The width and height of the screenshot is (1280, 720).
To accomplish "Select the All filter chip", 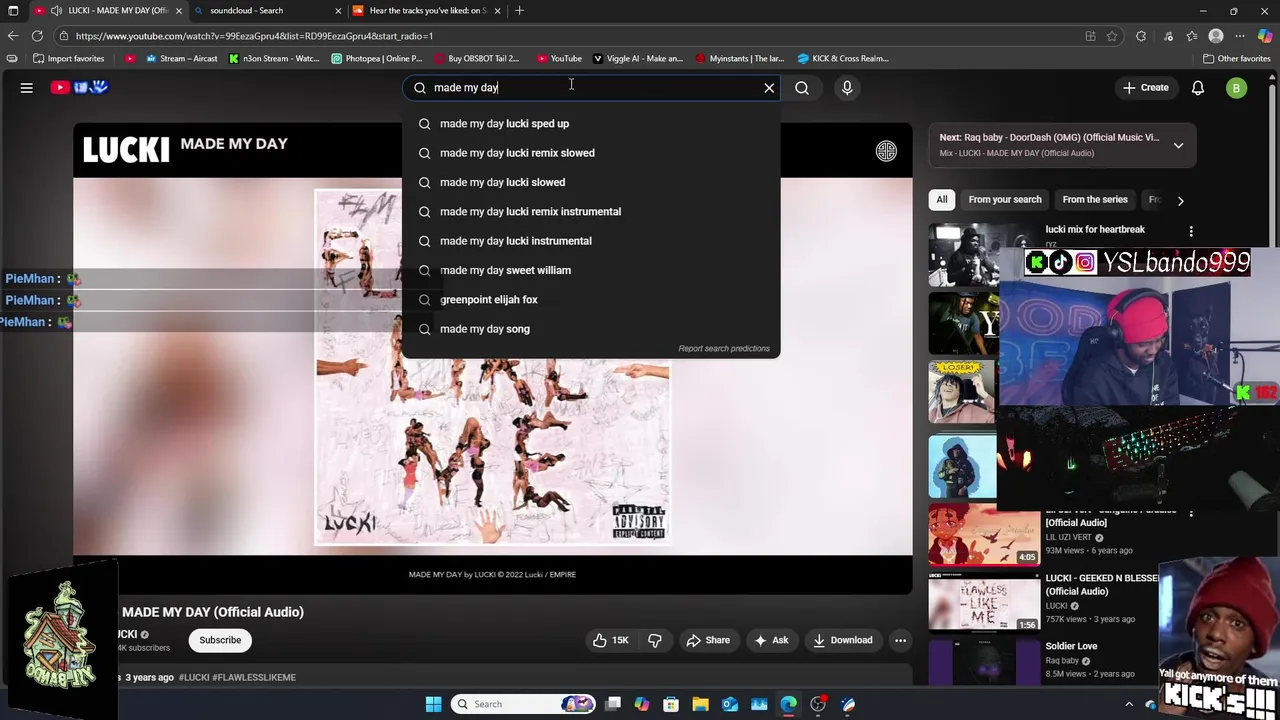I will pyautogui.click(x=941, y=200).
